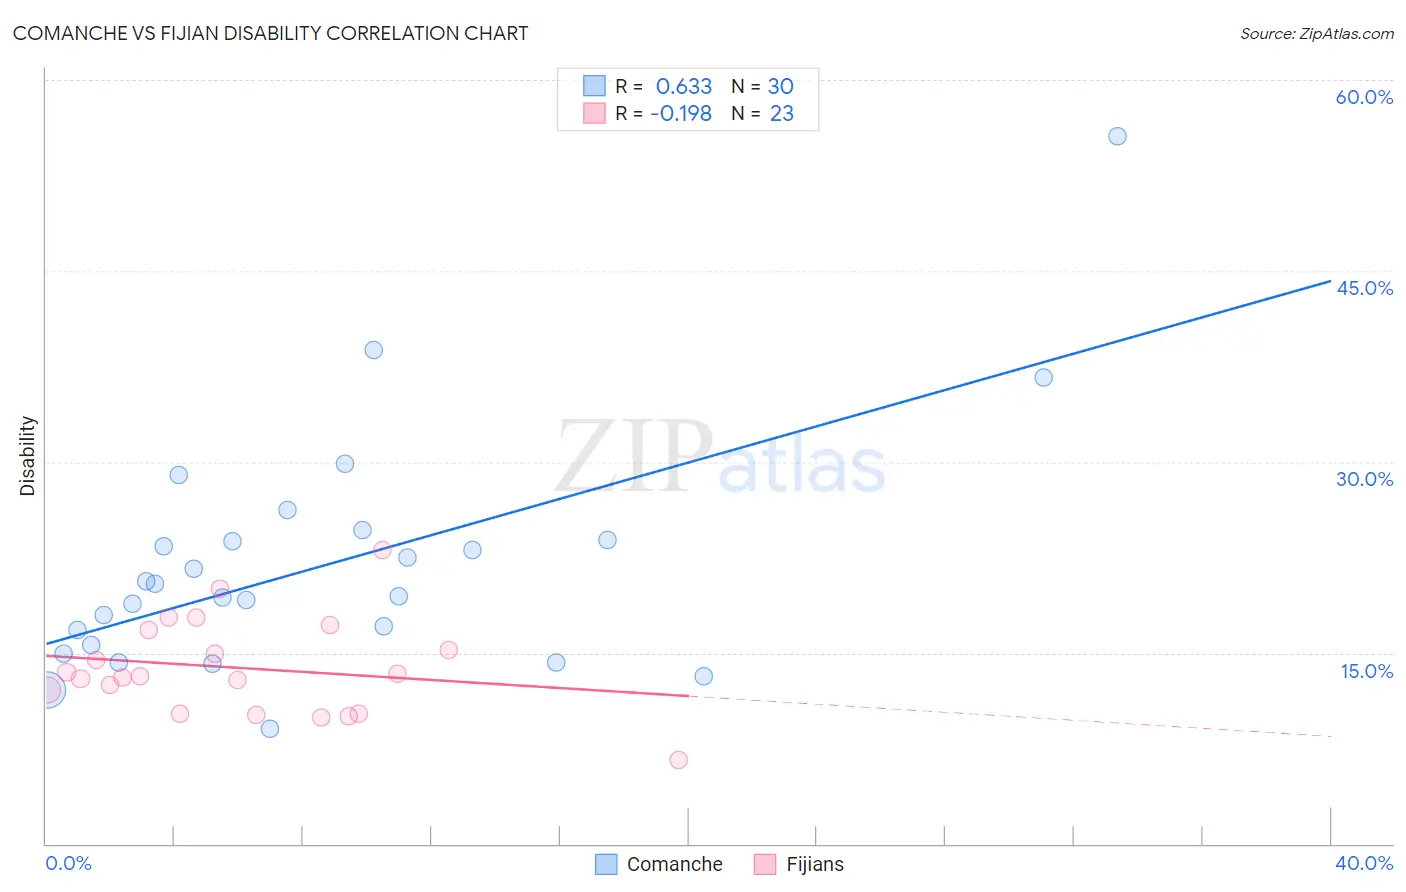This screenshot has width=1406, height=892.
Task: Click the chart title text
Action: [270, 33]
